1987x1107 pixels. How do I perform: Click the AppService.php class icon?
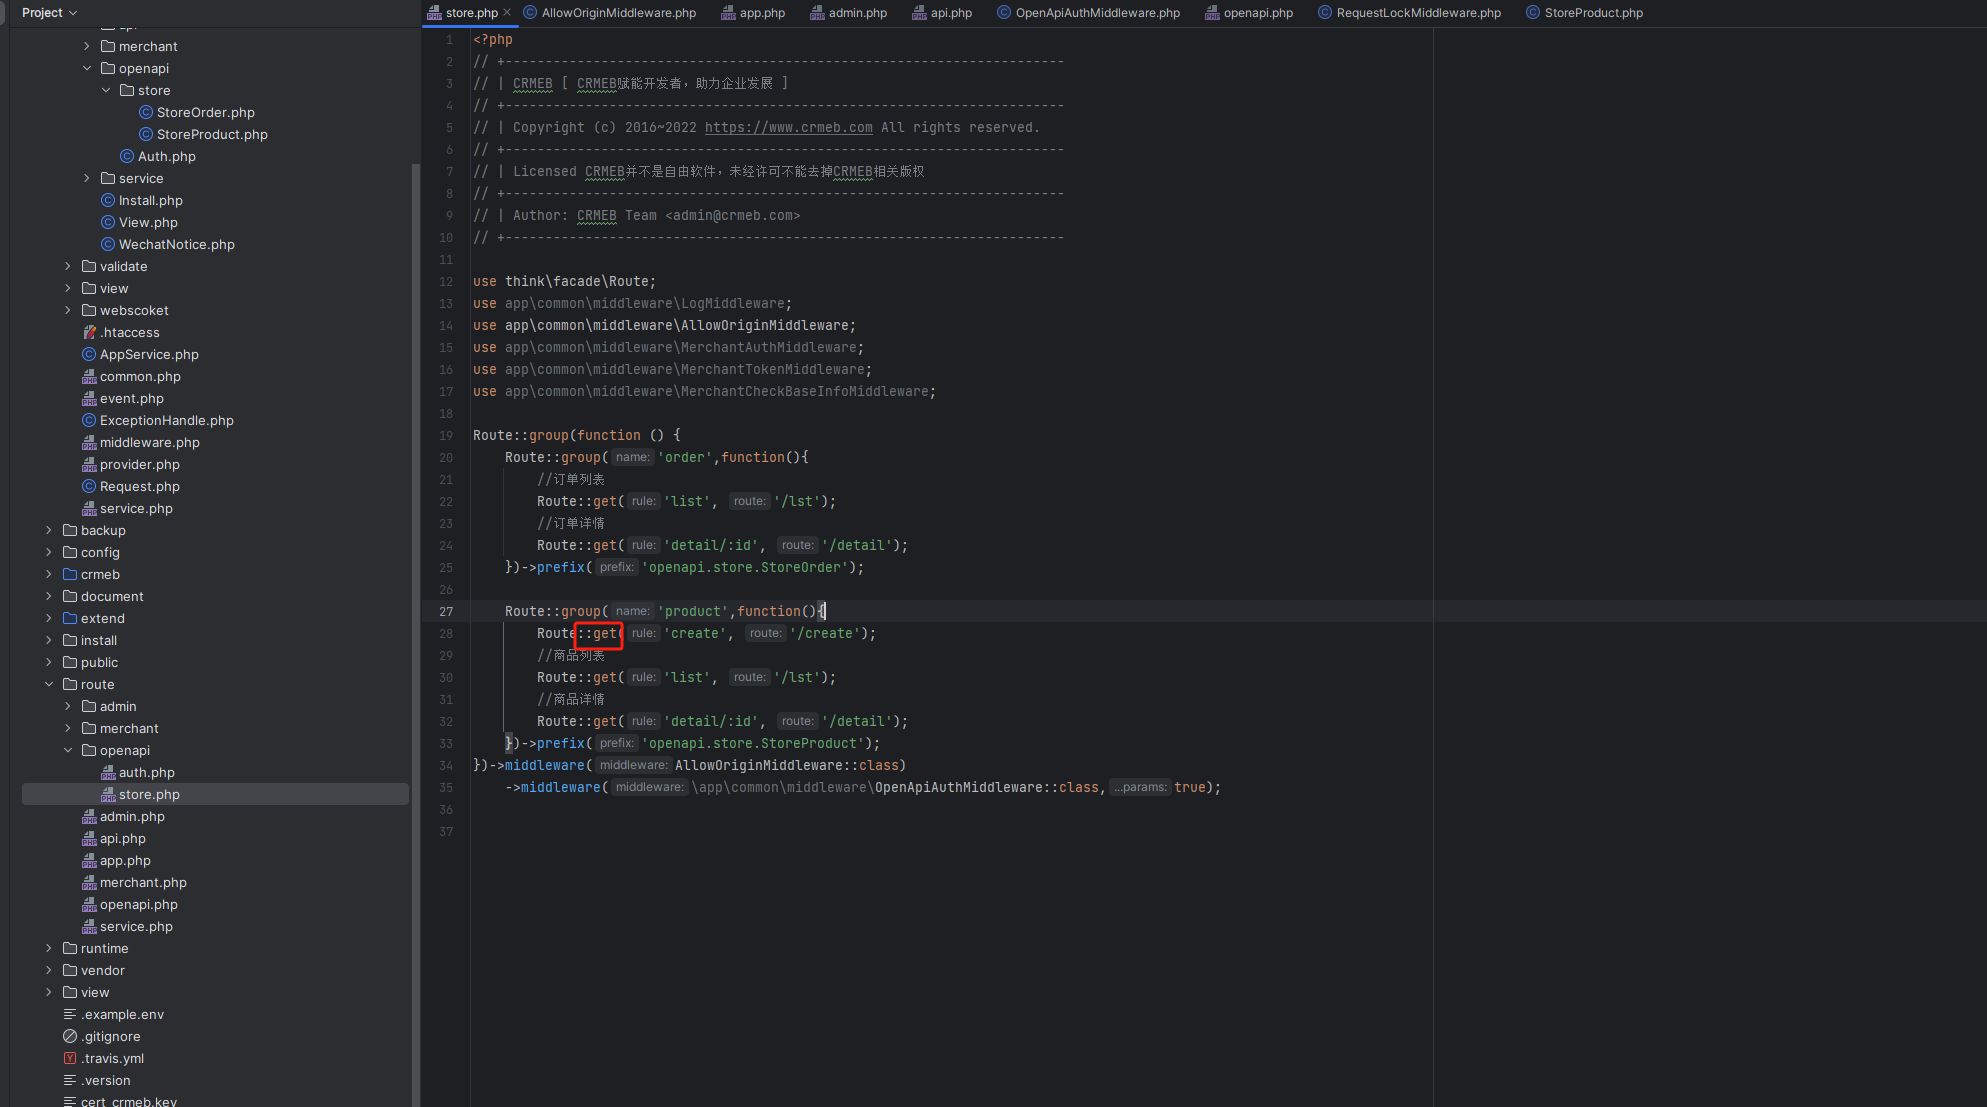[x=89, y=355]
